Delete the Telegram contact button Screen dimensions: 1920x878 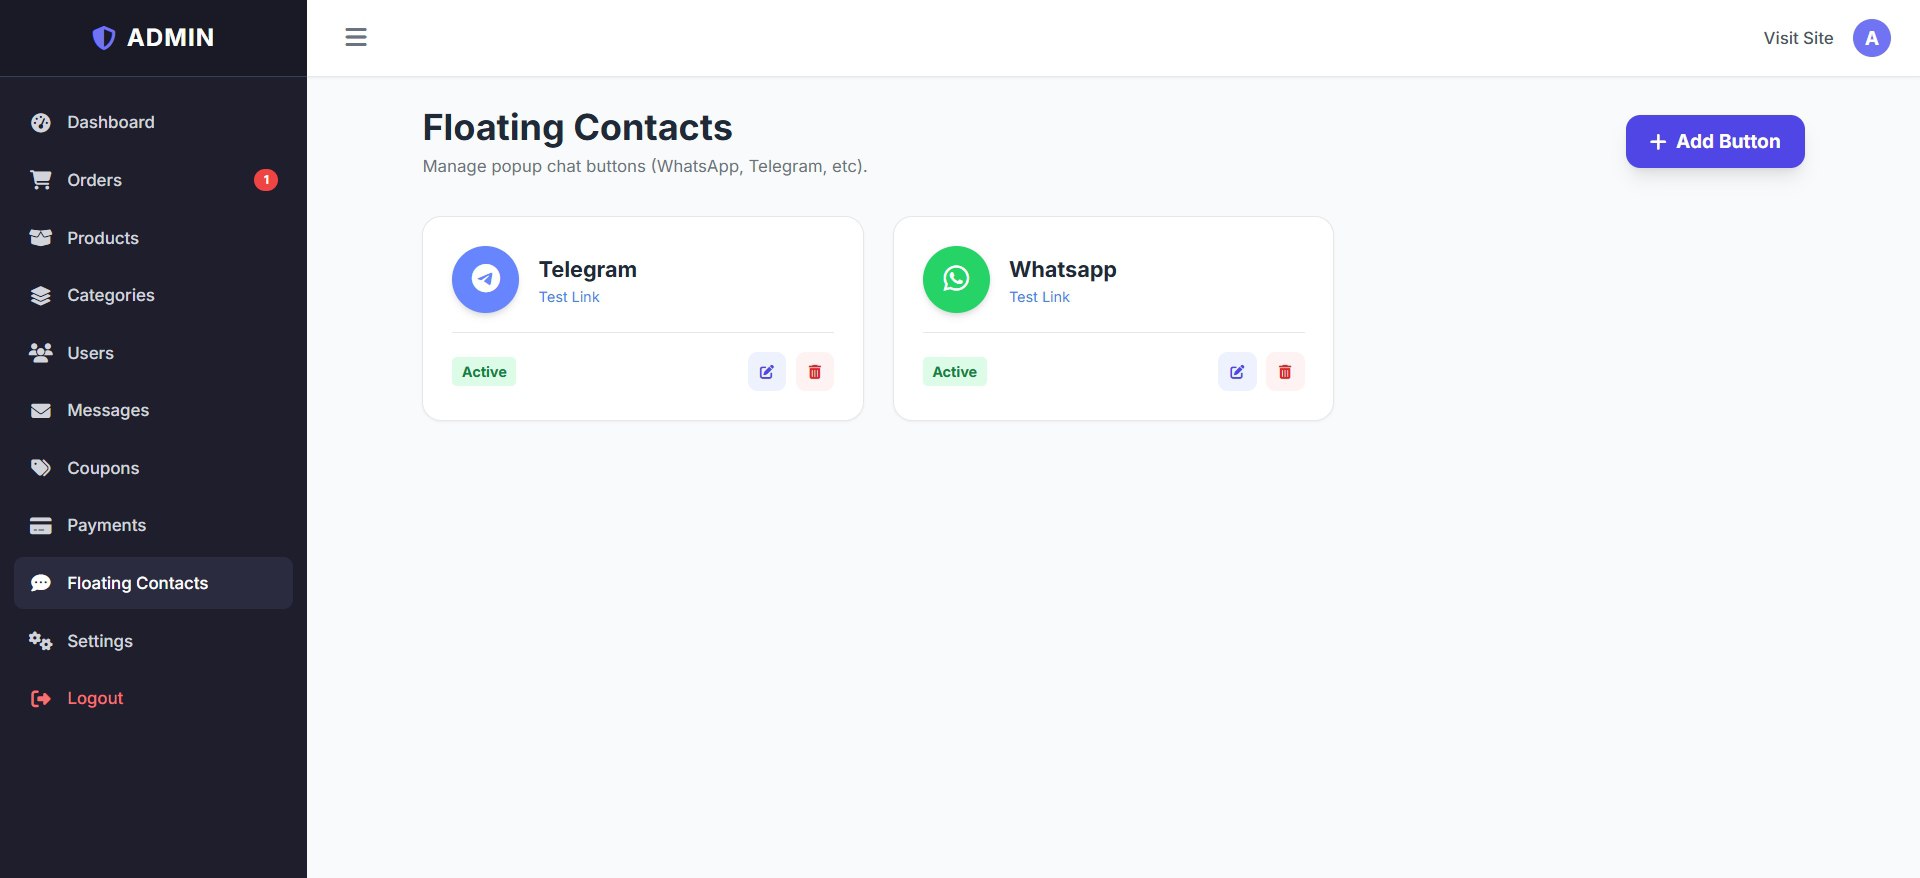click(x=815, y=372)
